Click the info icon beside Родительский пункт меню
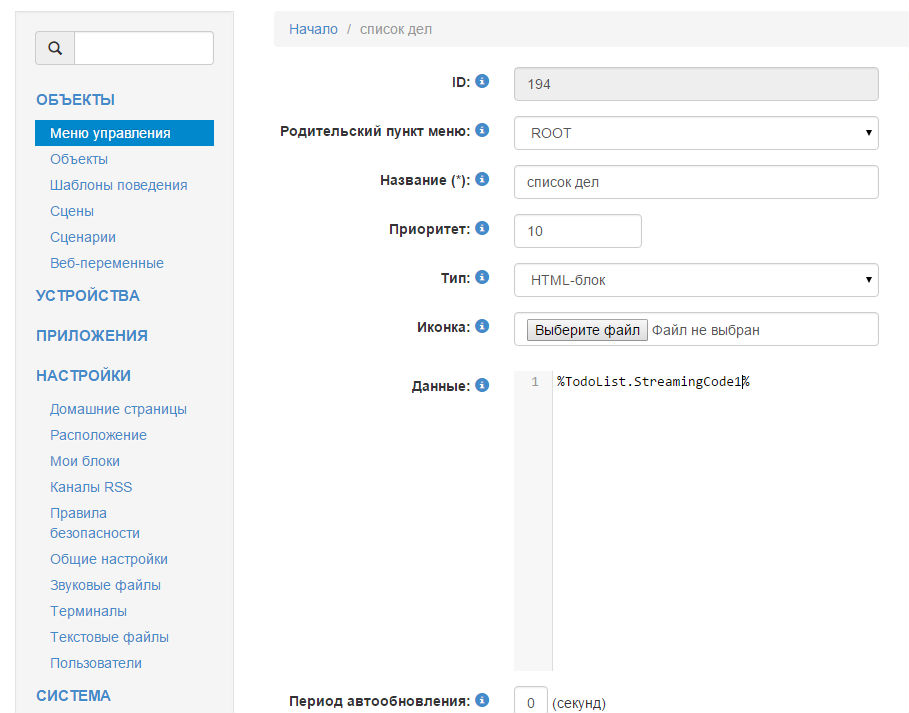This screenshot has width=909, height=713. coord(482,130)
